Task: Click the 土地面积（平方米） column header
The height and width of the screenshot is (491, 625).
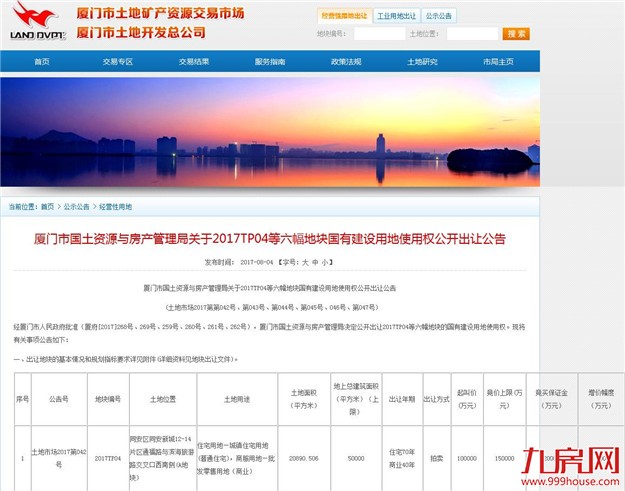Action: click(x=304, y=399)
